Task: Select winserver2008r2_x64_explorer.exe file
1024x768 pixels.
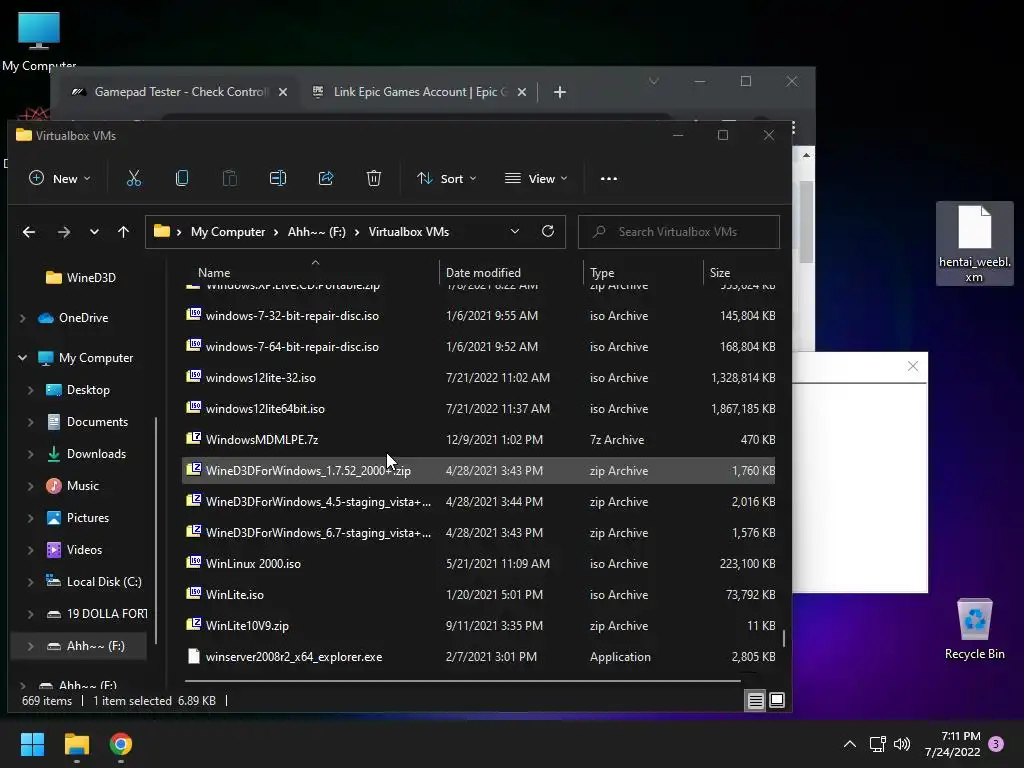Action: (478, 657)
